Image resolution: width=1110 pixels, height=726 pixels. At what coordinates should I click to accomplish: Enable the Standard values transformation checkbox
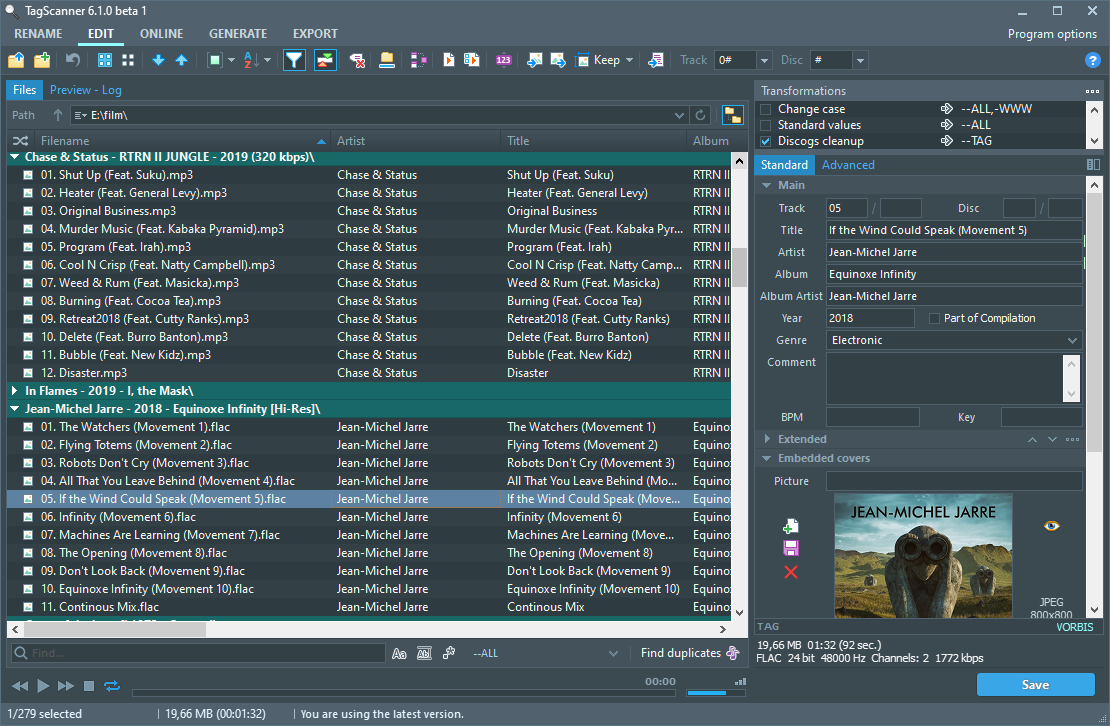pyautogui.click(x=765, y=125)
